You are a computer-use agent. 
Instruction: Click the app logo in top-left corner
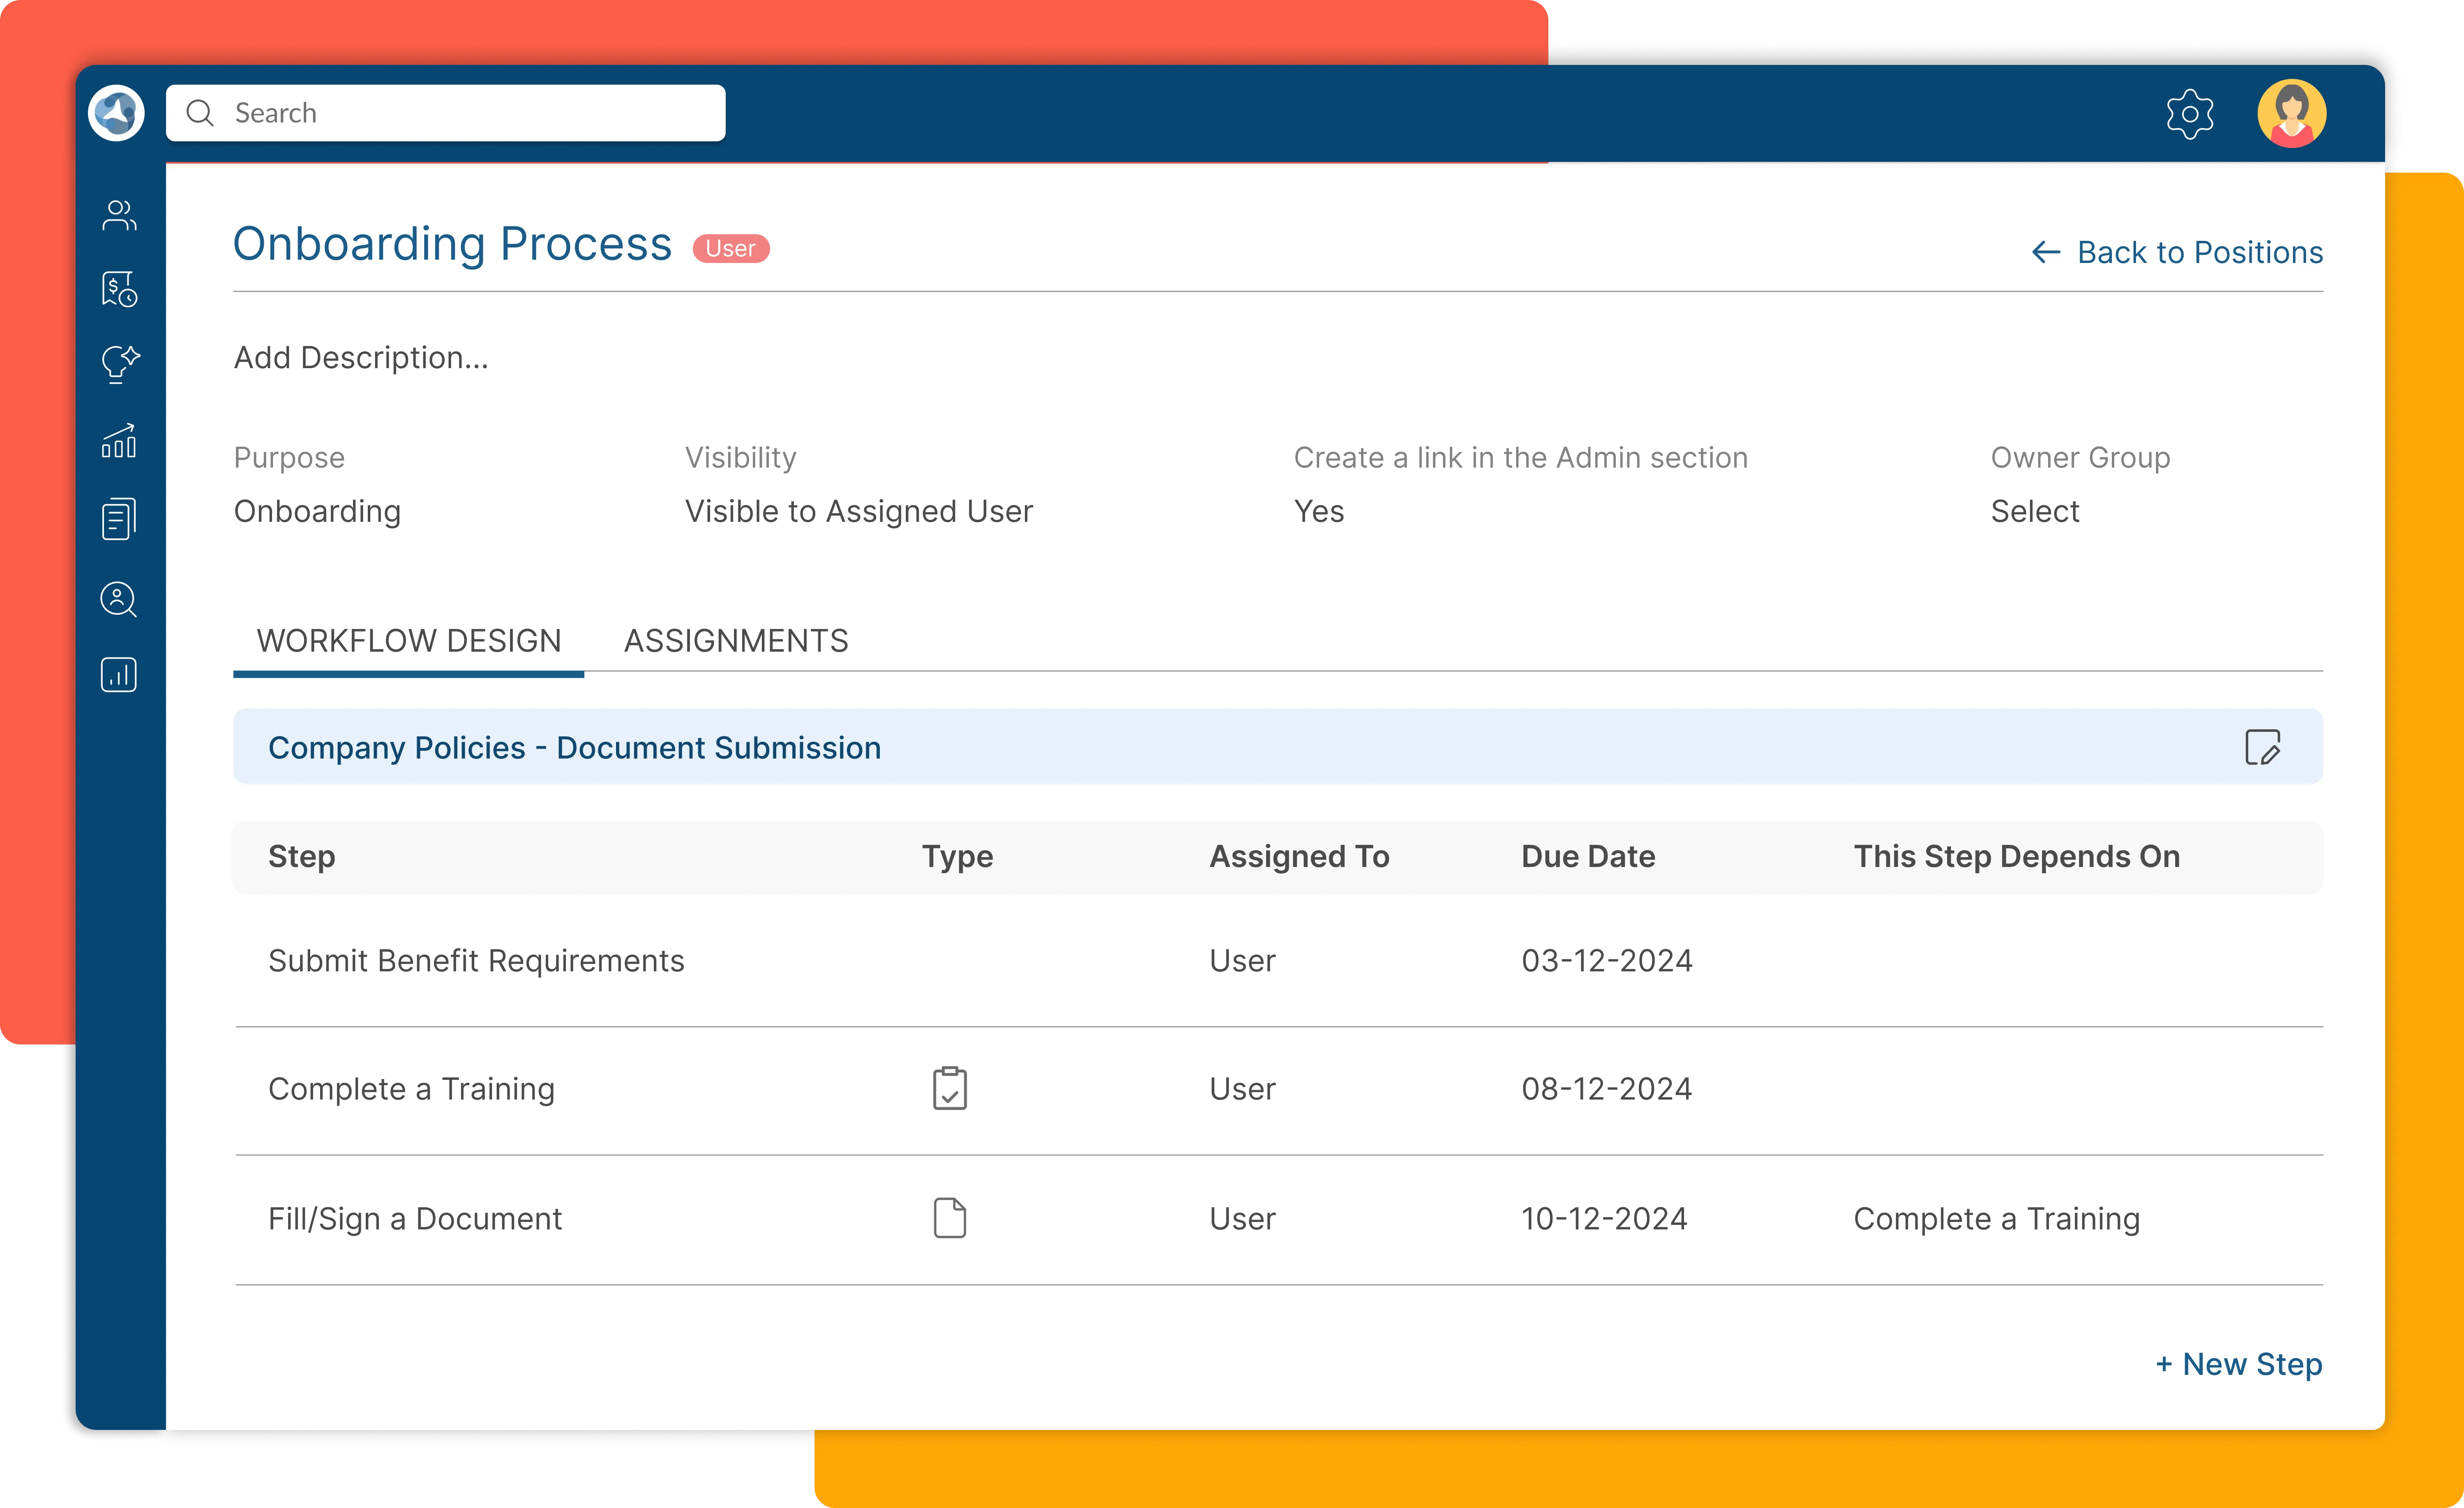(116, 113)
